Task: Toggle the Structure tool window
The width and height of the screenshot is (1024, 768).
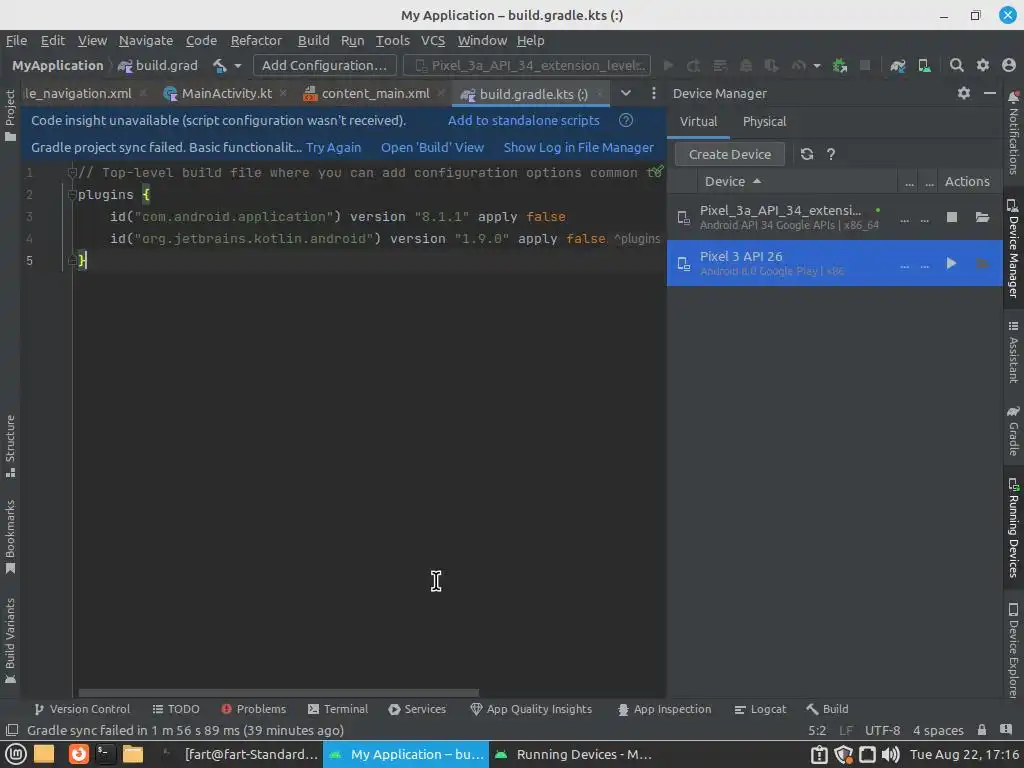Action: tap(10, 445)
